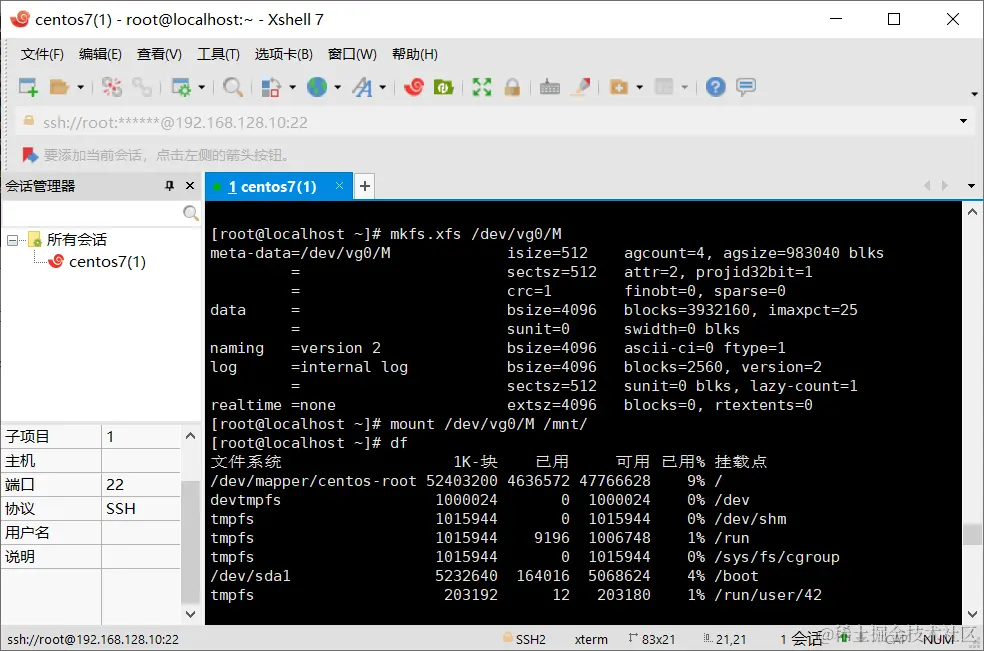Screen dimensions: 984x651
Task: Click the red flag add-session arrow icon
Action: point(29,154)
